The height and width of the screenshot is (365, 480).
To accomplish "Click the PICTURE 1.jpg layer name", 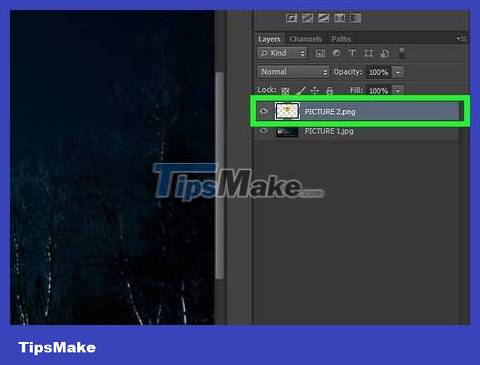I will 329,131.
